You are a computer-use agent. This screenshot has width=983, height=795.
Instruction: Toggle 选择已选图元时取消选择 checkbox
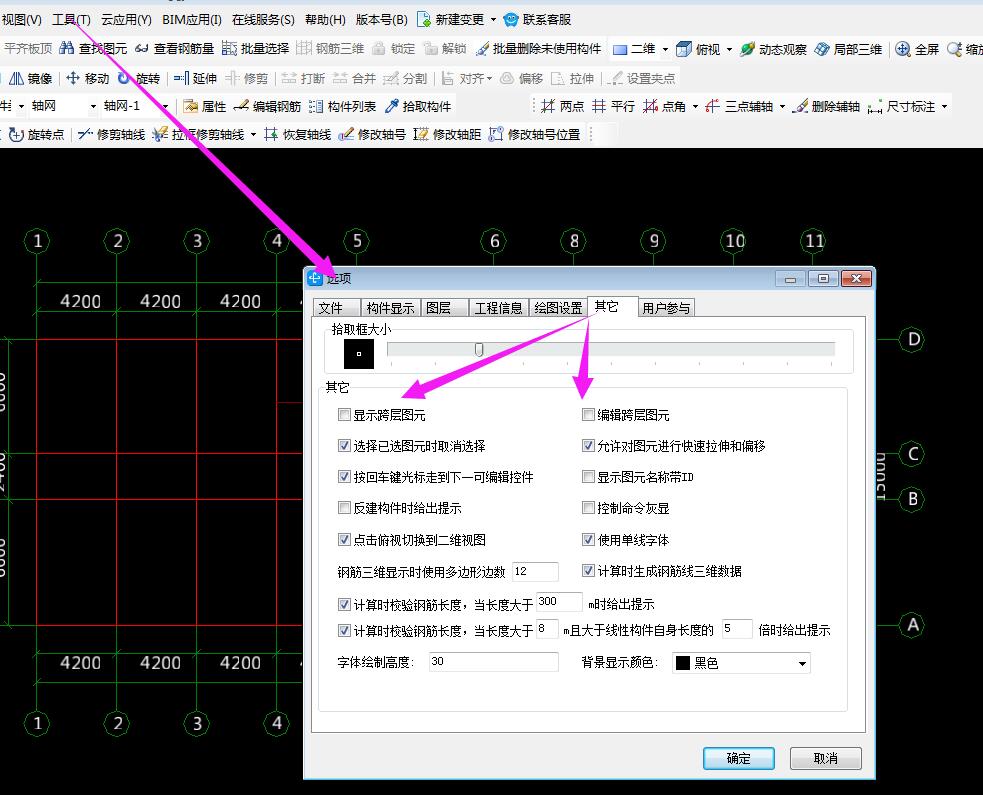[344, 445]
